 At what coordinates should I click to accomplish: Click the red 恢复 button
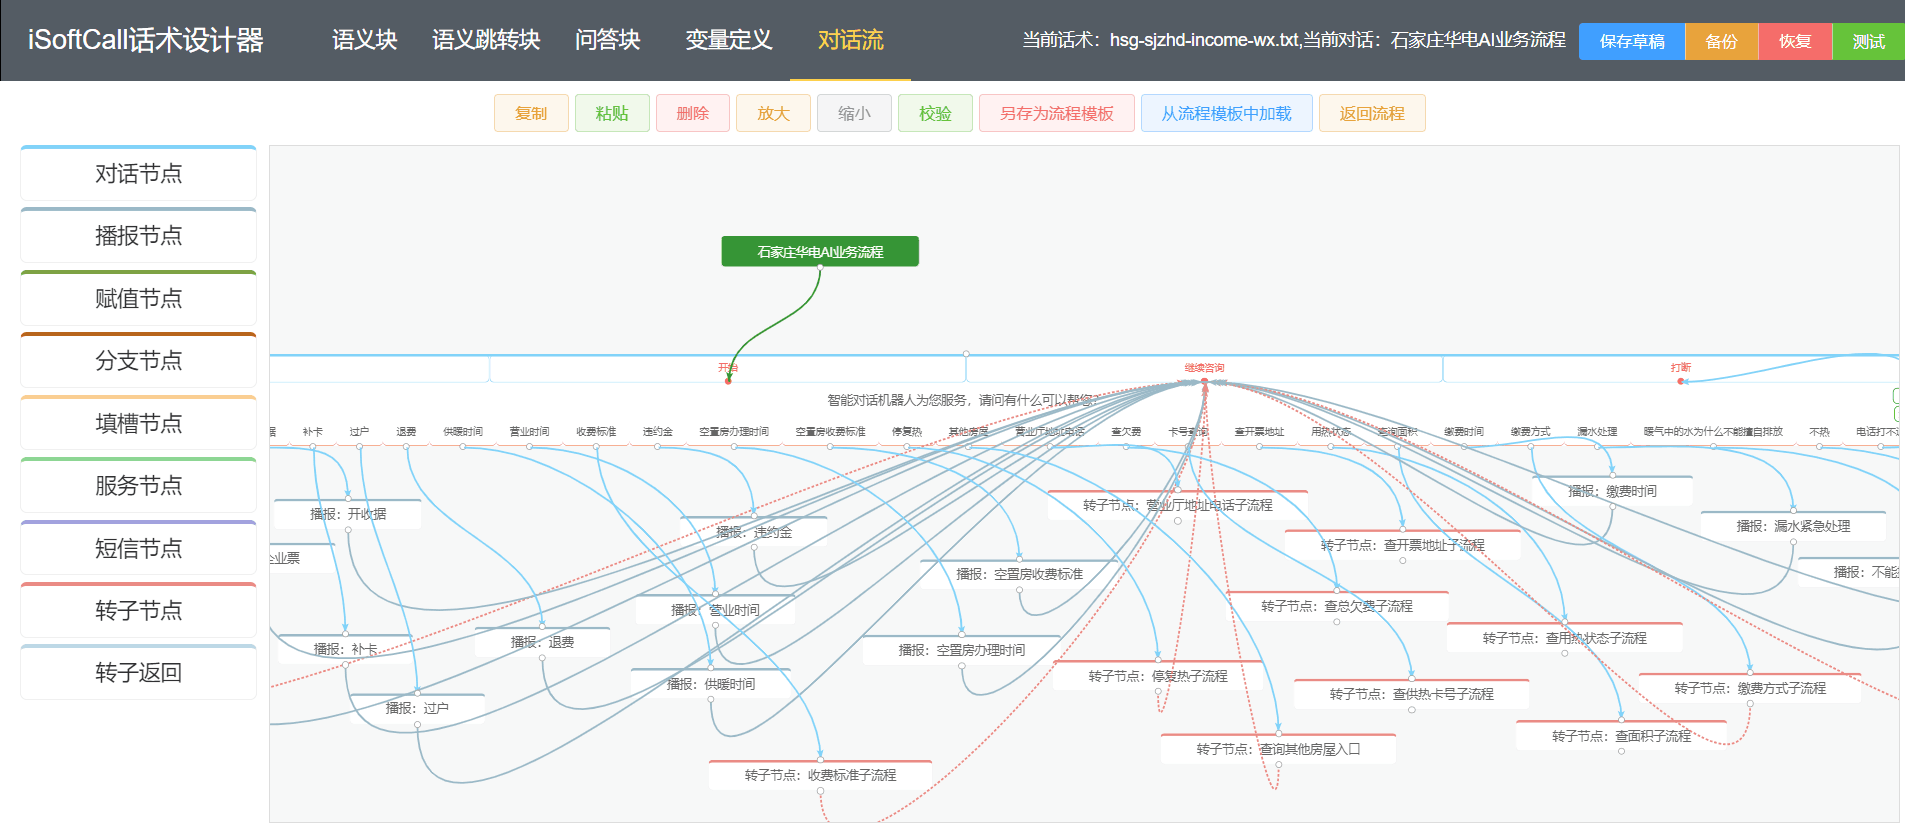click(1795, 41)
